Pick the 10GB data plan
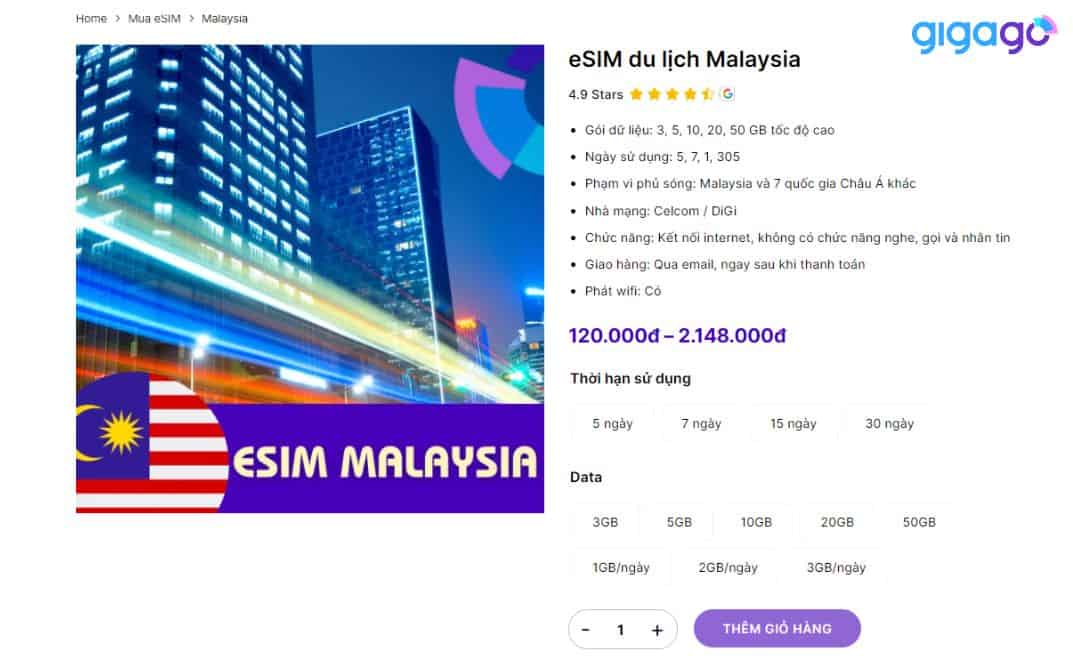 pyautogui.click(x=756, y=522)
